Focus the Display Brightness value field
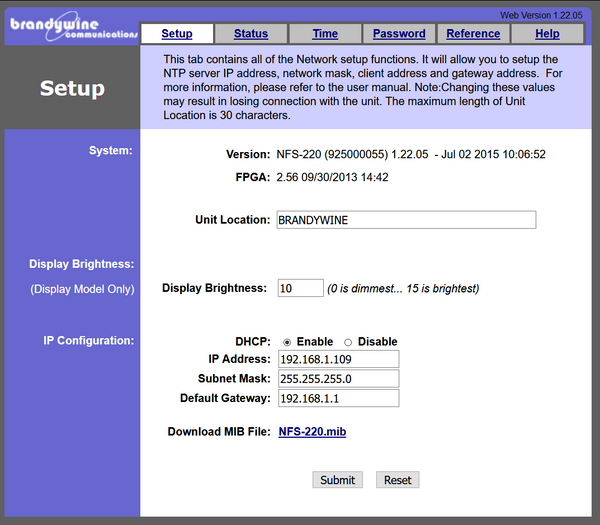 click(x=301, y=288)
